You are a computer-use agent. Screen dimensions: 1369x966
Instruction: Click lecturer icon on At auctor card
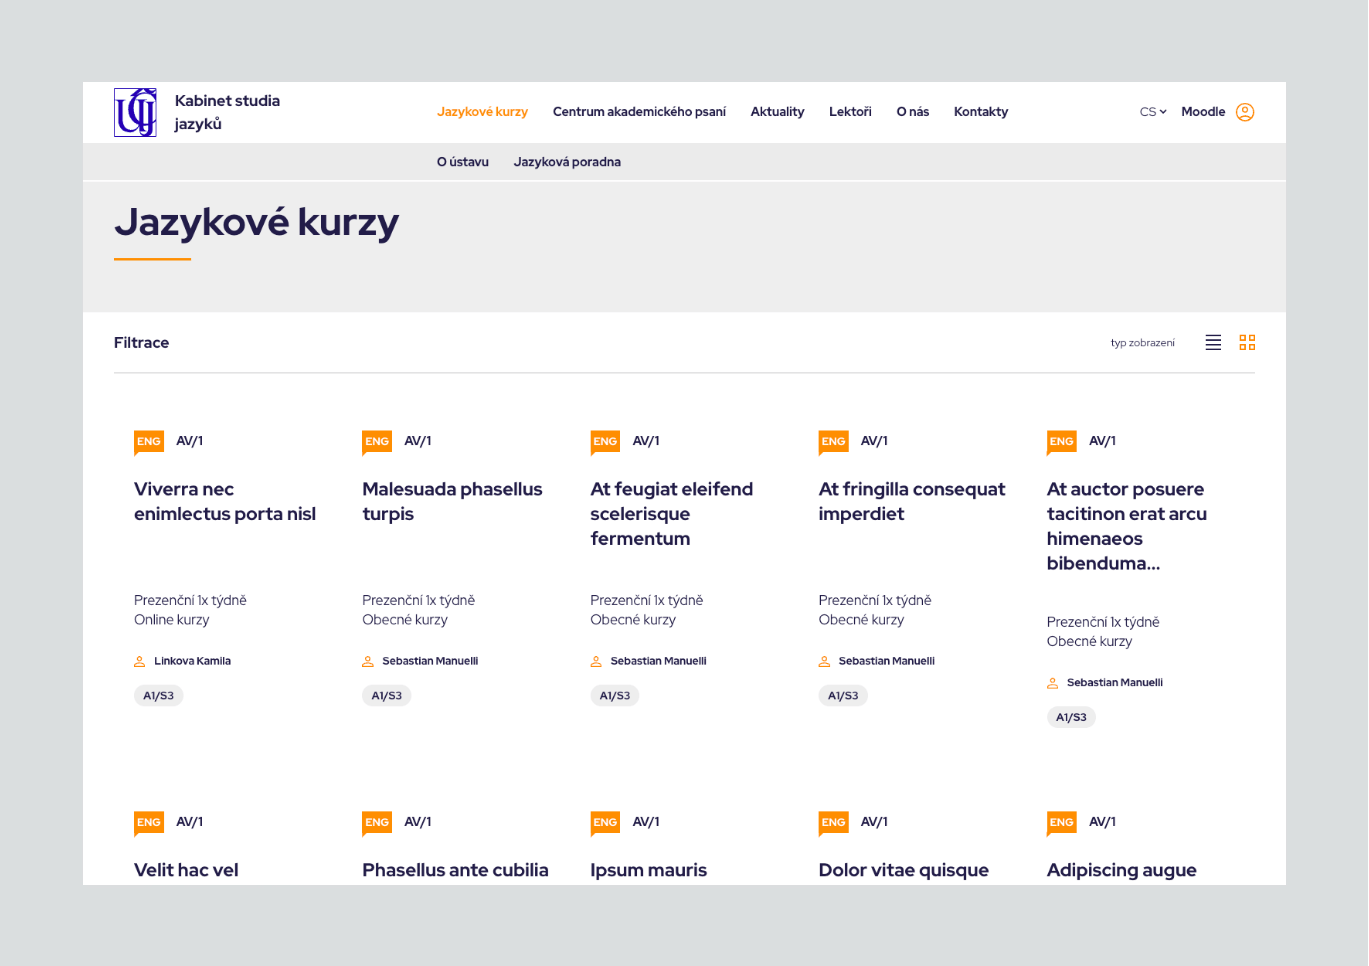[x=1052, y=683]
